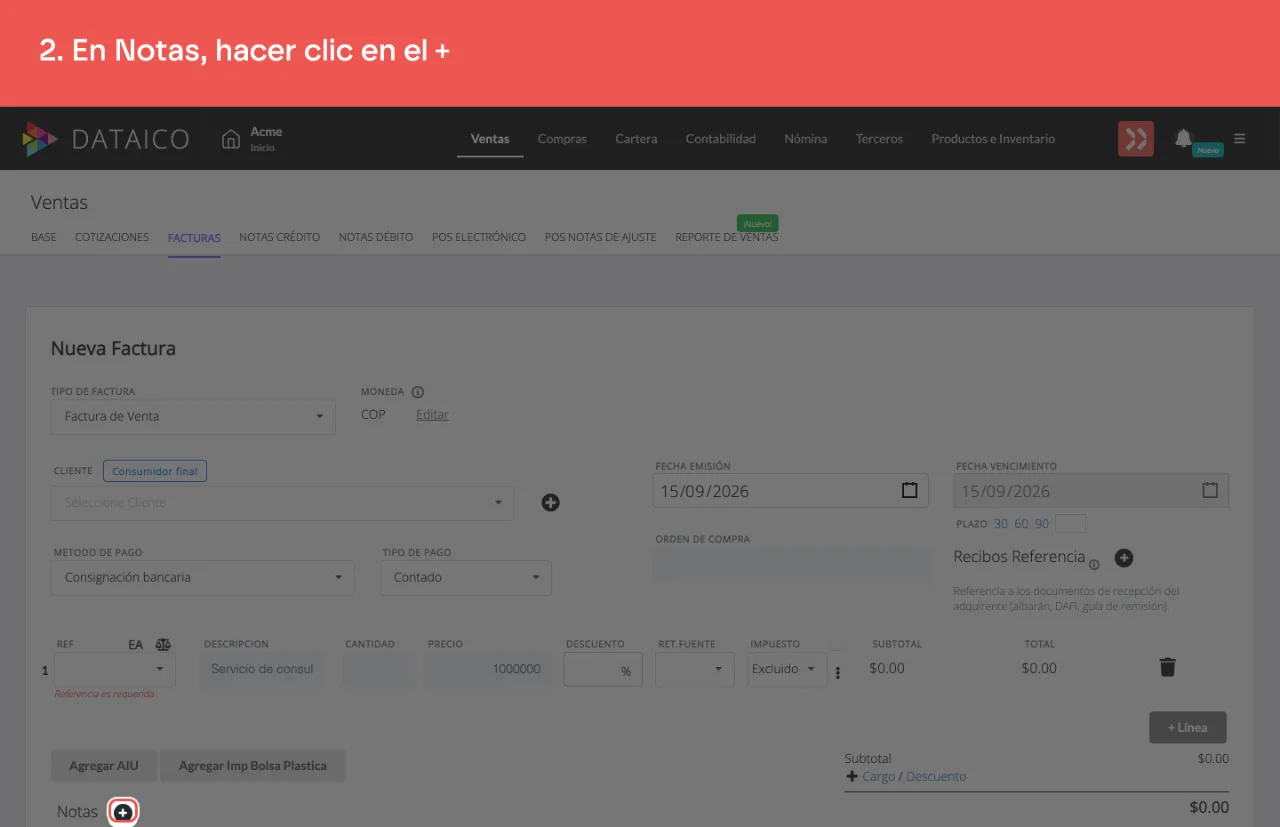
Task: Open the Tipo de Pago dropdown
Action: (x=466, y=577)
